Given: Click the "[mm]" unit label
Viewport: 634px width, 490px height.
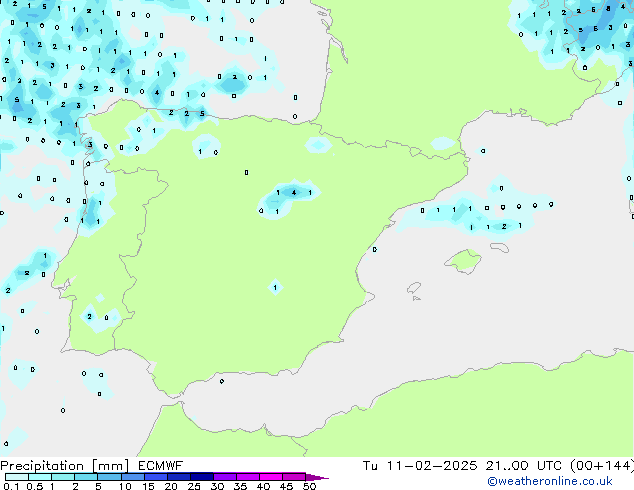Looking at the screenshot, I should pos(110,466).
